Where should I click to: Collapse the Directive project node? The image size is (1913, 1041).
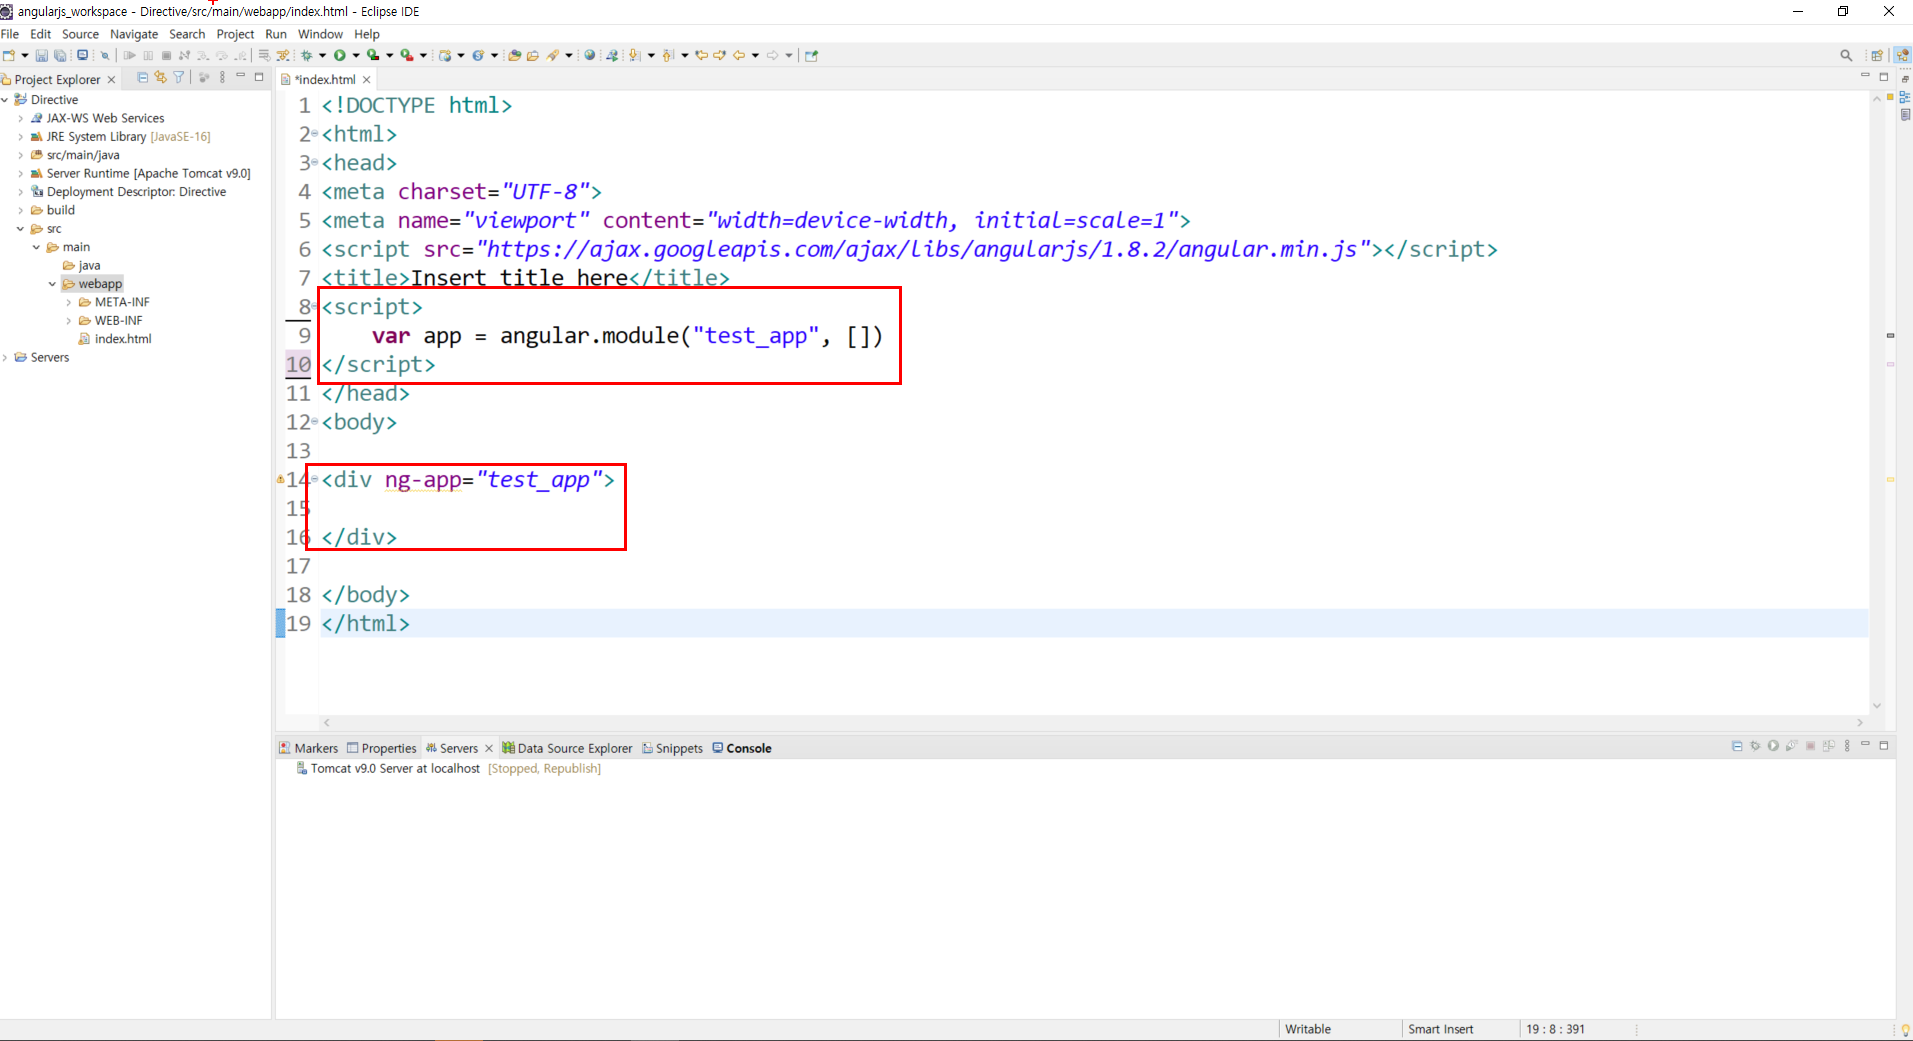pos(5,99)
